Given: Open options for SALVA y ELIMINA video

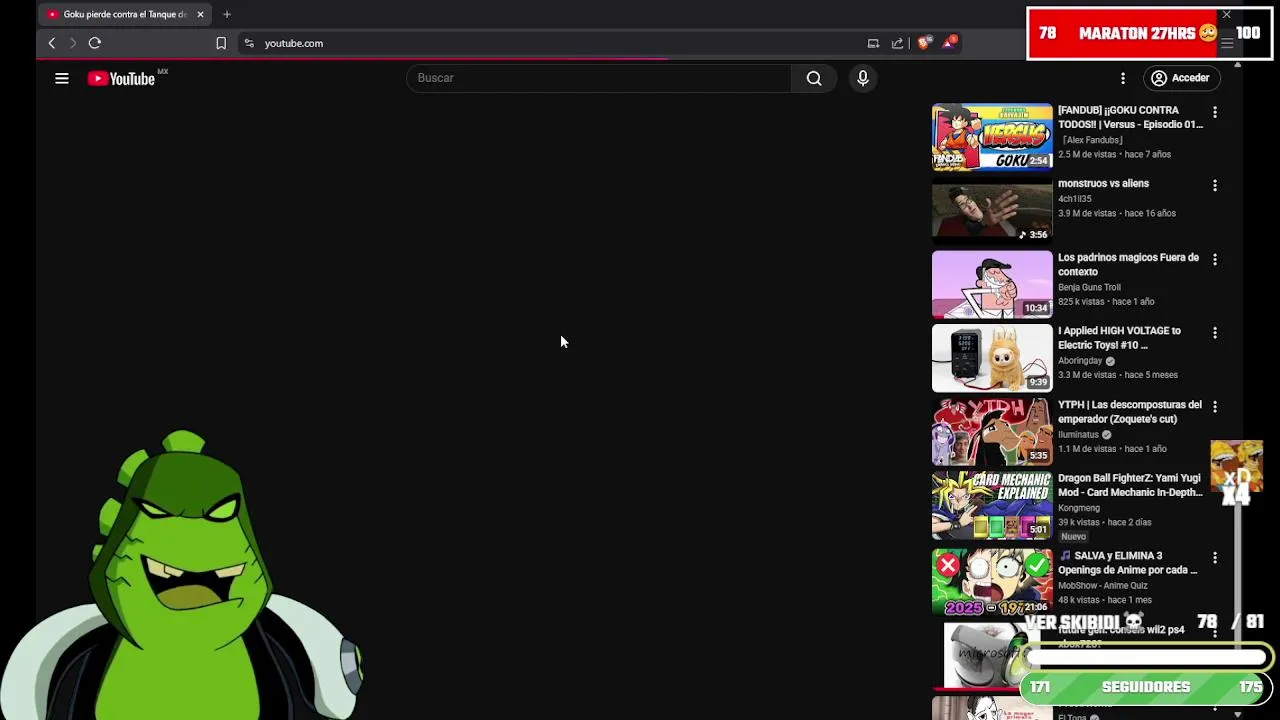Looking at the screenshot, I should [x=1215, y=557].
